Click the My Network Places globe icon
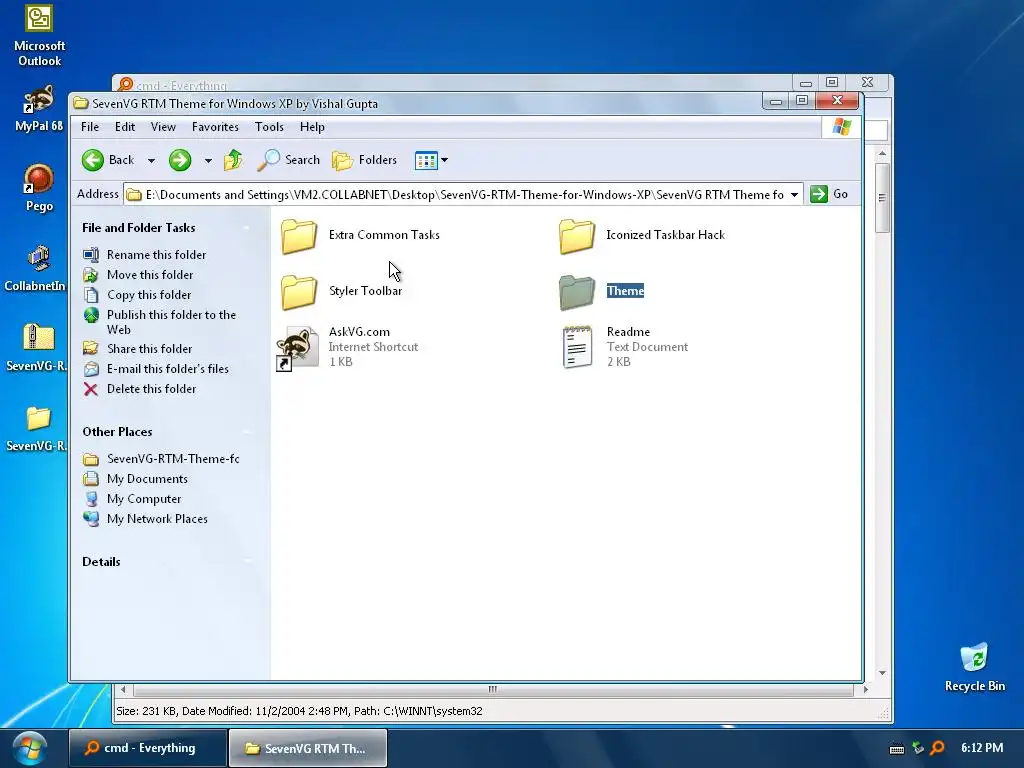The height and width of the screenshot is (768, 1024). [x=91, y=519]
